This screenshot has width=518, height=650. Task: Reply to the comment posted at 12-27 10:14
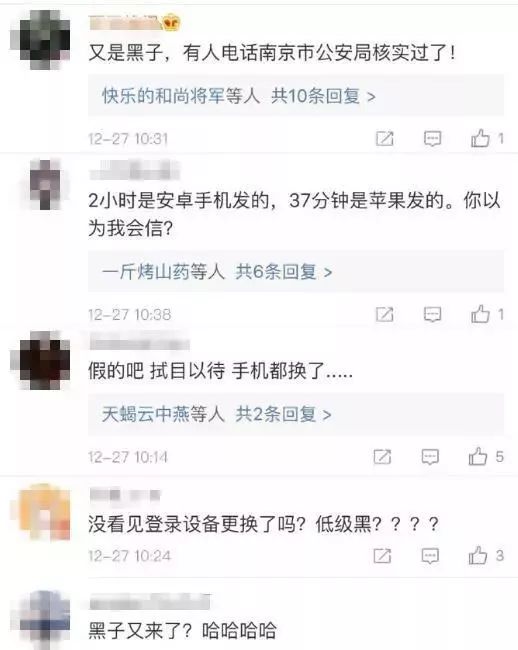coord(430,457)
